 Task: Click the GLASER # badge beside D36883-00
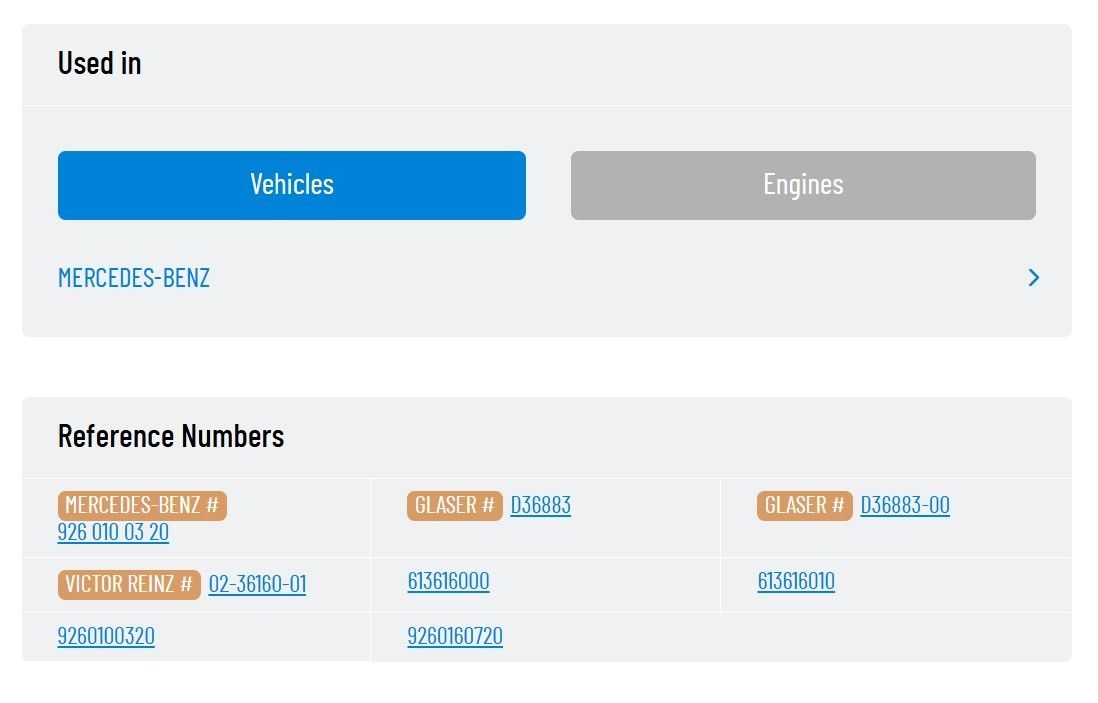804,505
